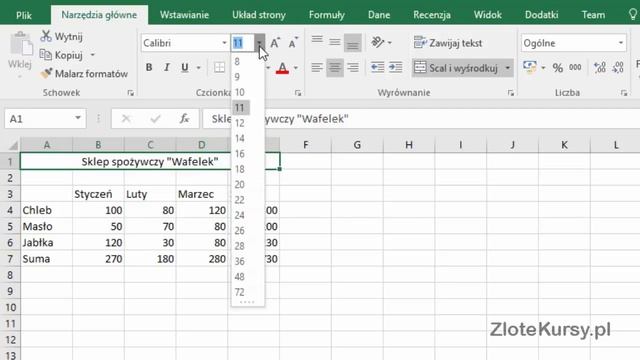Click the decrease font size icon
The image size is (640, 360).
coord(293,43)
